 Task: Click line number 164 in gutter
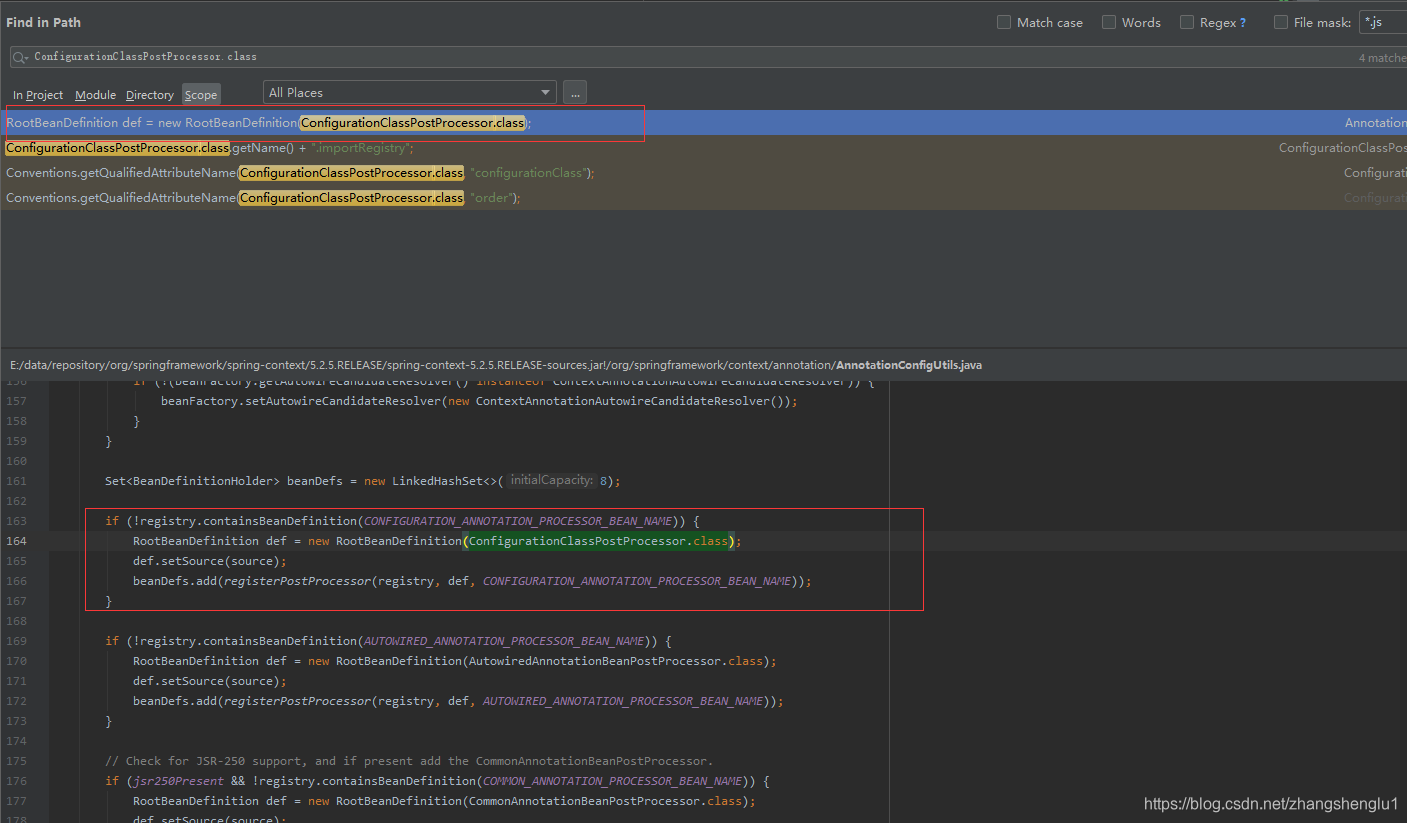point(17,541)
